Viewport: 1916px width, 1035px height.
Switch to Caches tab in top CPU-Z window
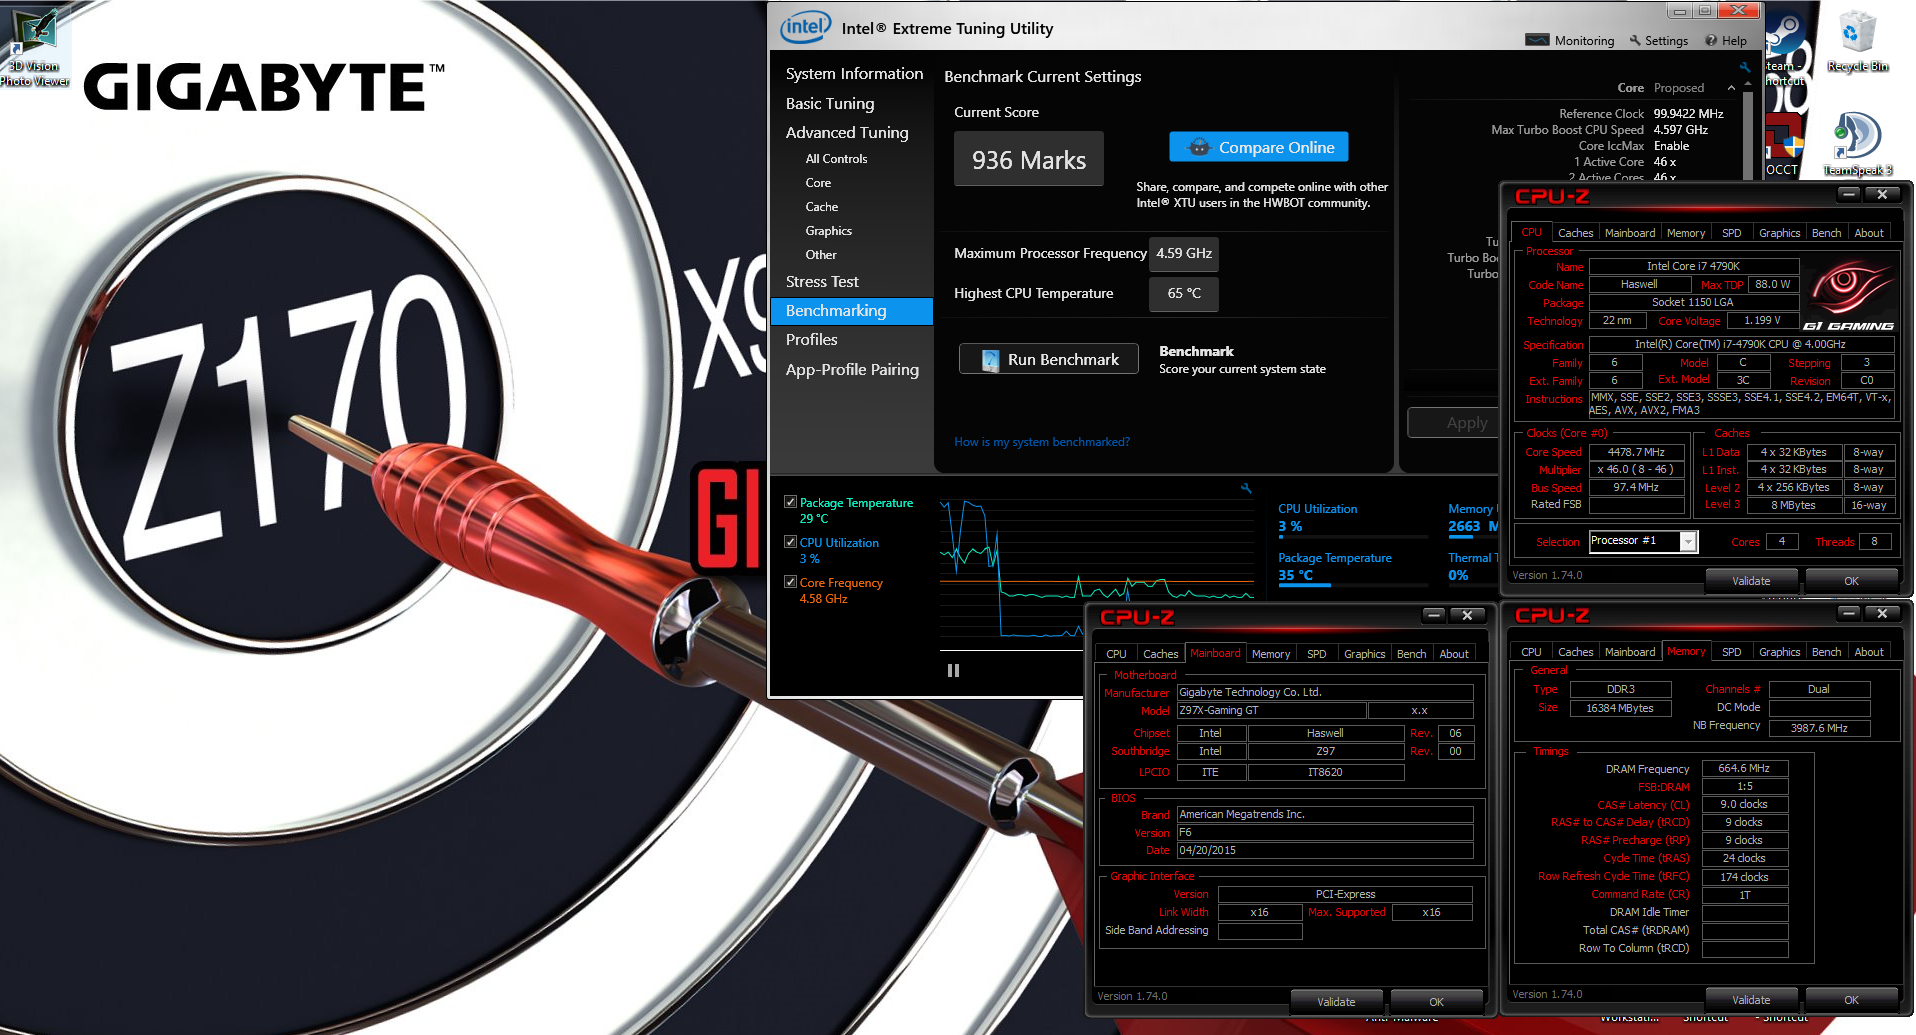coord(1575,232)
